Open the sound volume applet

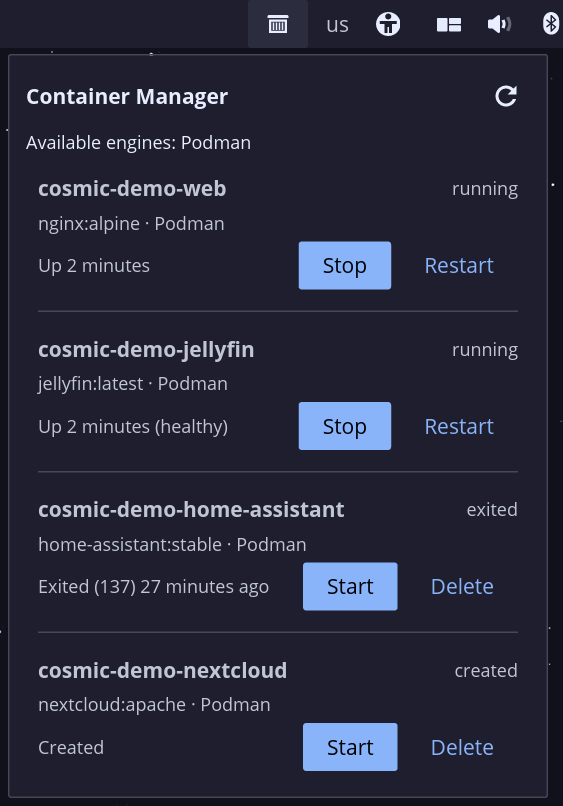click(x=499, y=24)
